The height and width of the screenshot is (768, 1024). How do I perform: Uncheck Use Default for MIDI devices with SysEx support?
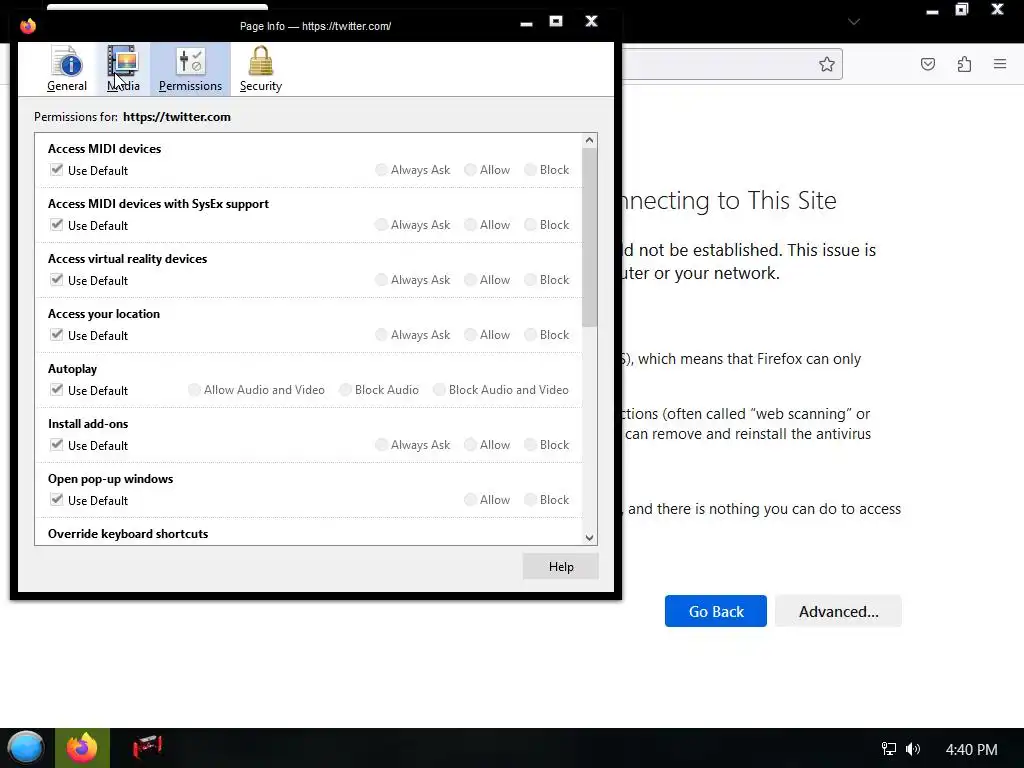pyautogui.click(x=57, y=225)
